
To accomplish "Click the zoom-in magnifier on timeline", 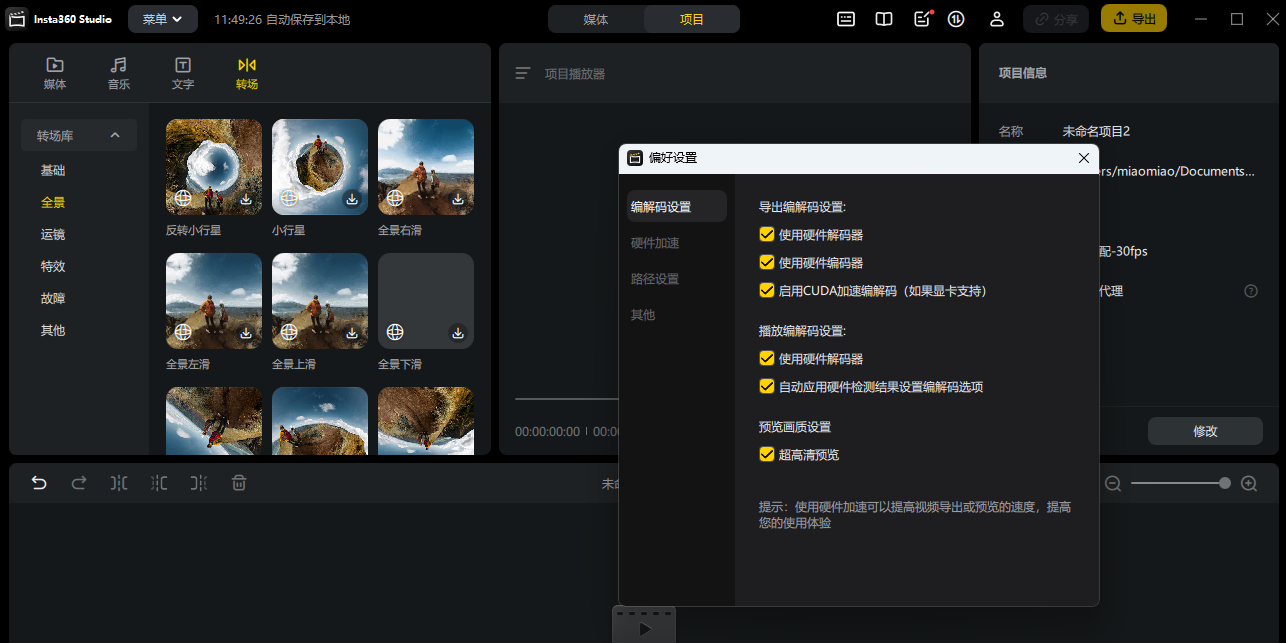I will (1249, 483).
